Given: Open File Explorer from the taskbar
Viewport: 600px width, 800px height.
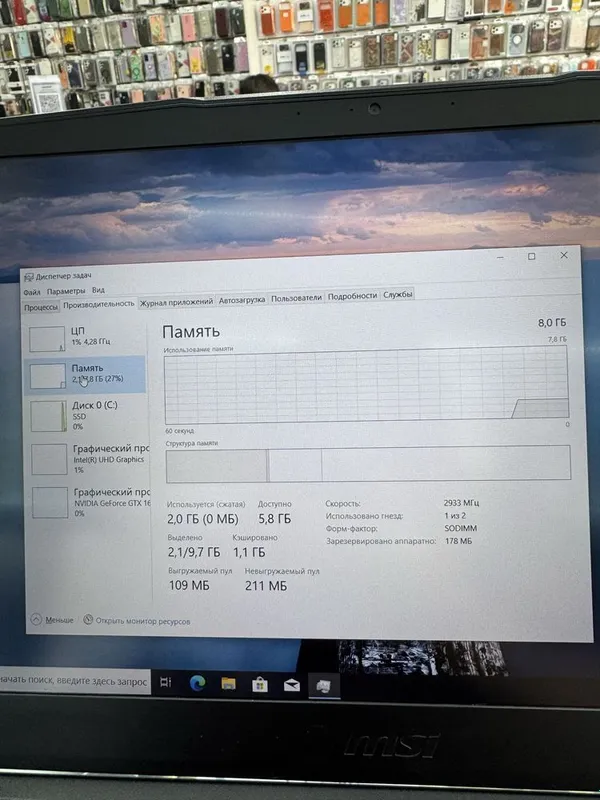Looking at the screenshot, I should pyautogui.click(x=228, y=684).
